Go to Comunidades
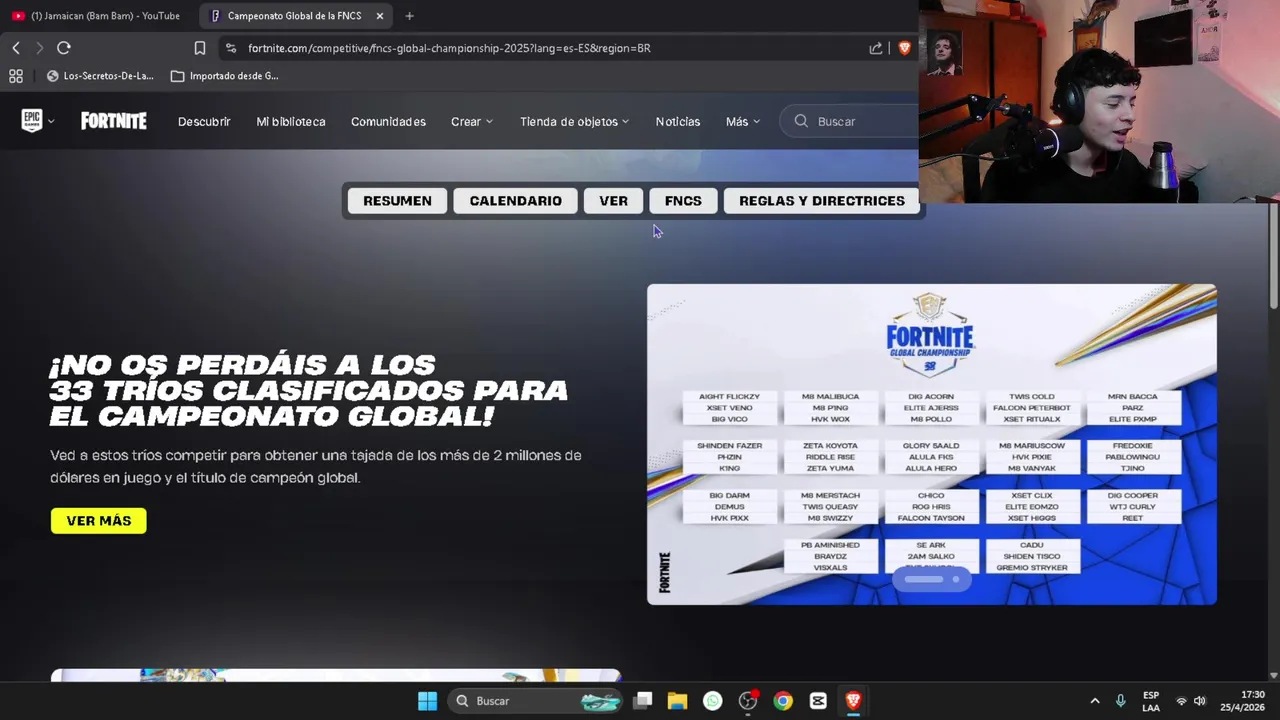 (x=388, y=122)
